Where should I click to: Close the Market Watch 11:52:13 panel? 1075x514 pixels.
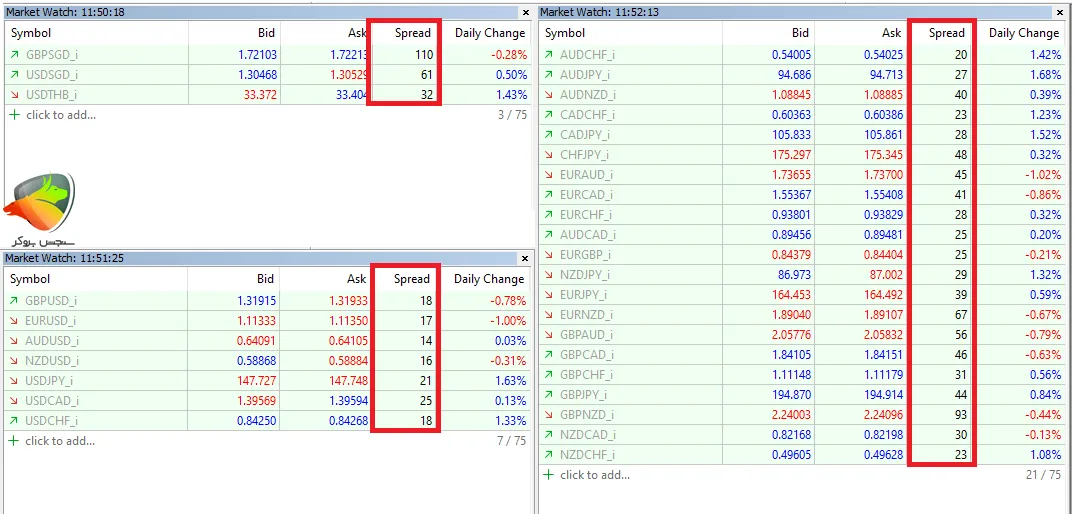point(1061,12)
